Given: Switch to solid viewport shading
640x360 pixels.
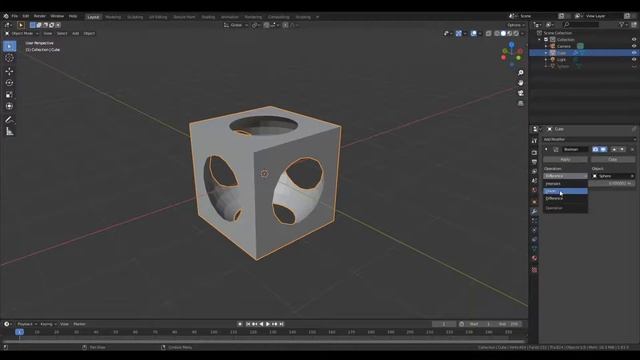Looking at the screenshot, I should (503, 33).
